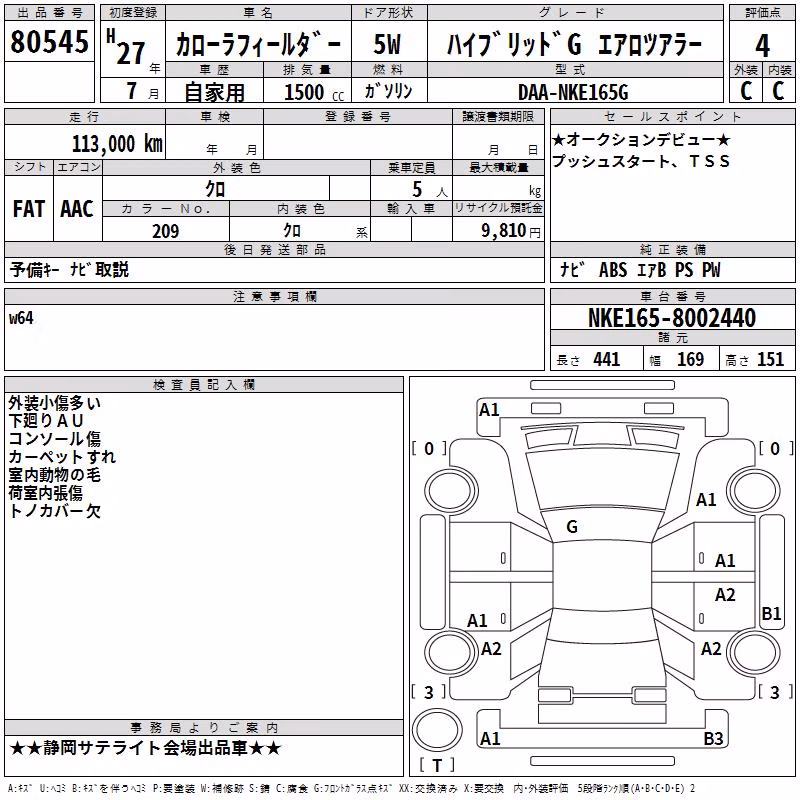Click the overall score 4
The width and height of the screenshot is (800, 800).
click(x=762, y=46)
